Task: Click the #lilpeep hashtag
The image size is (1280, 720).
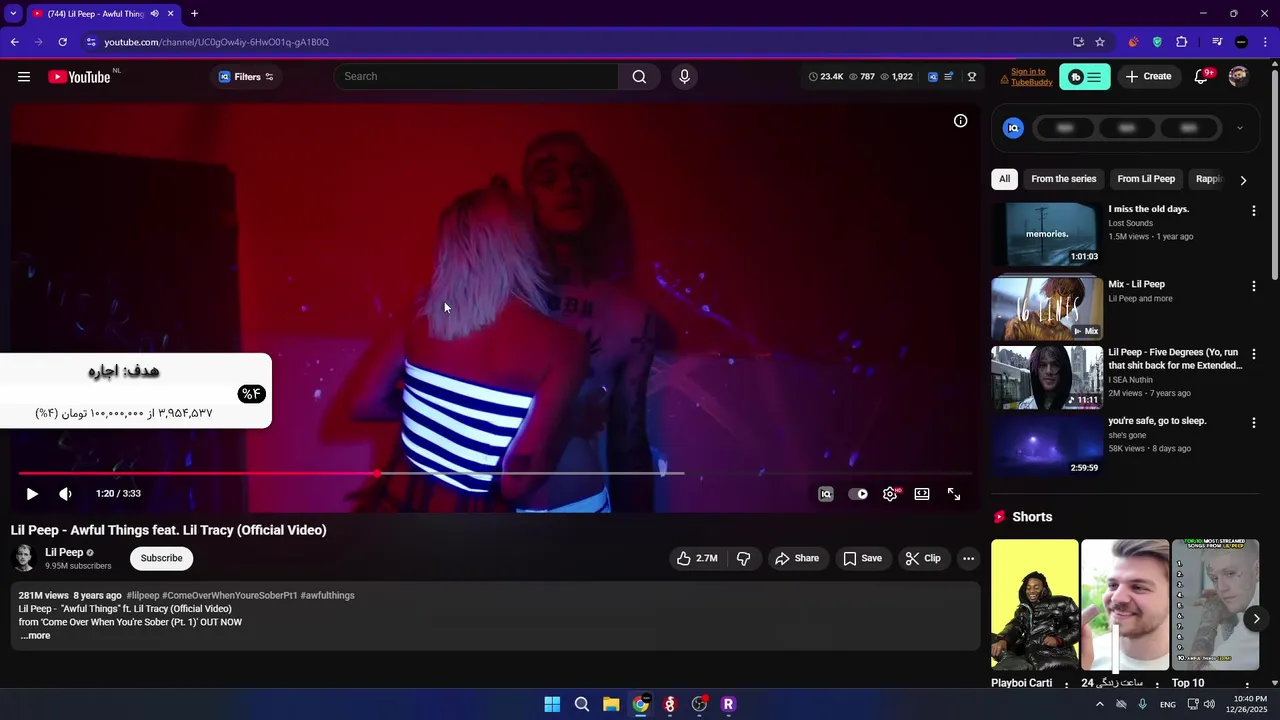Action: click(x=143, y=596)
